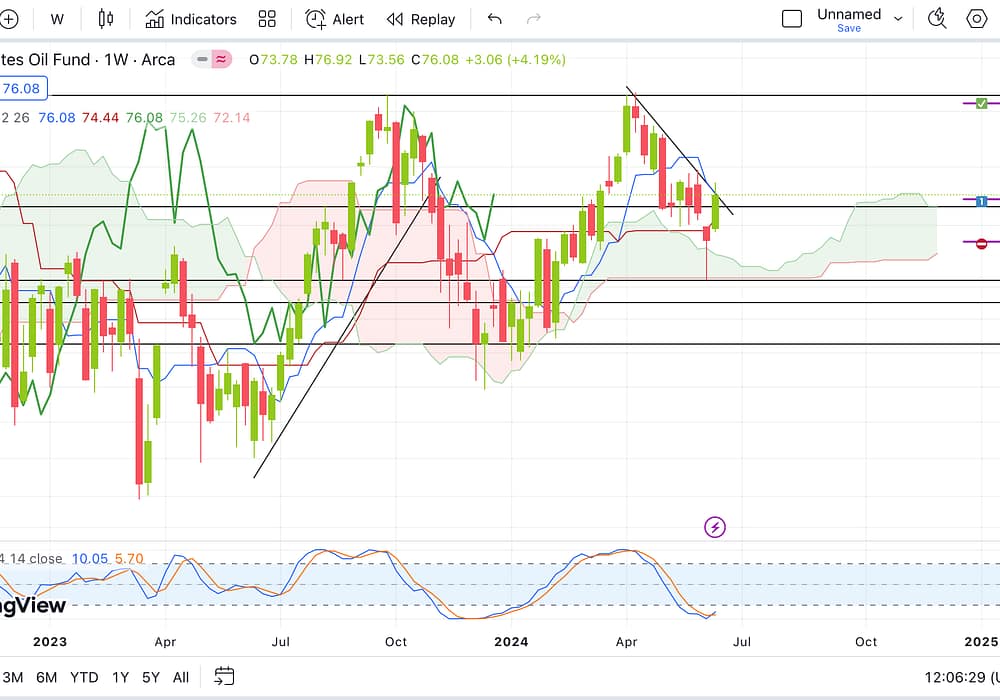This screenshot has width=1000, height=700.
Task: Click the quick search lightning icon
Action: point(937,18)
